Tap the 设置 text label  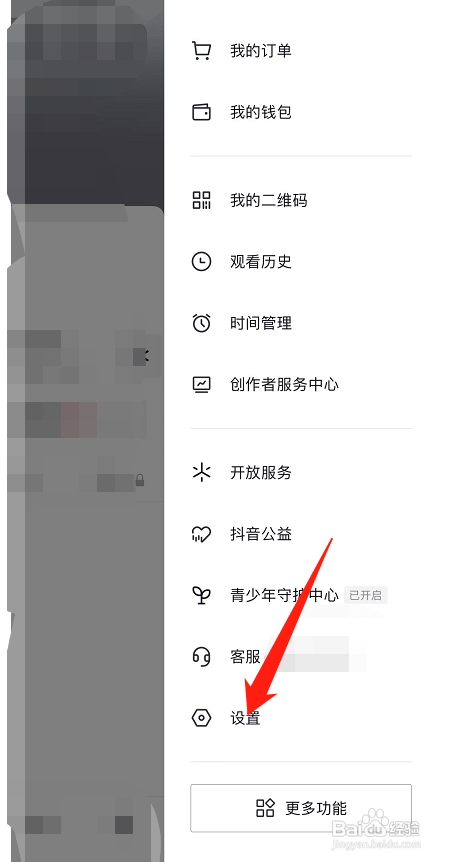pyautogui.click(x=245, y=718)
